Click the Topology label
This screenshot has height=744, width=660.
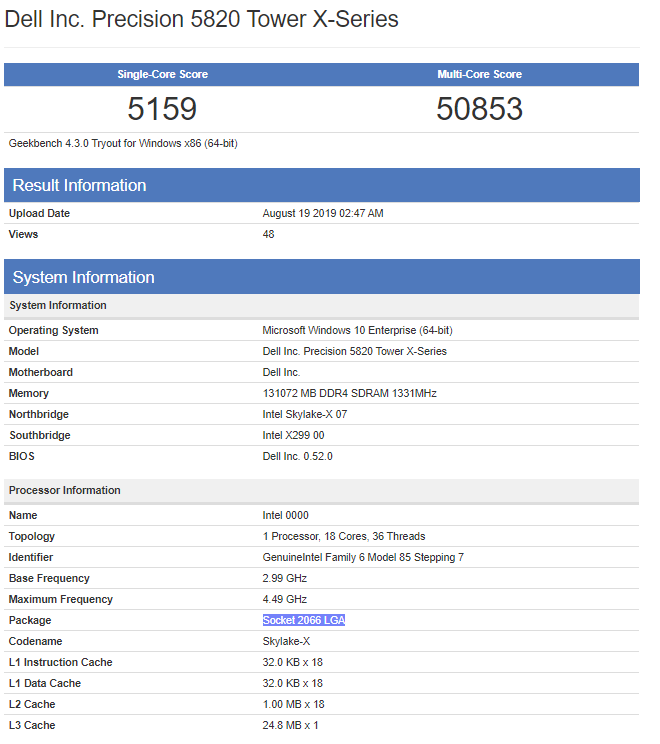click(32, 536)
